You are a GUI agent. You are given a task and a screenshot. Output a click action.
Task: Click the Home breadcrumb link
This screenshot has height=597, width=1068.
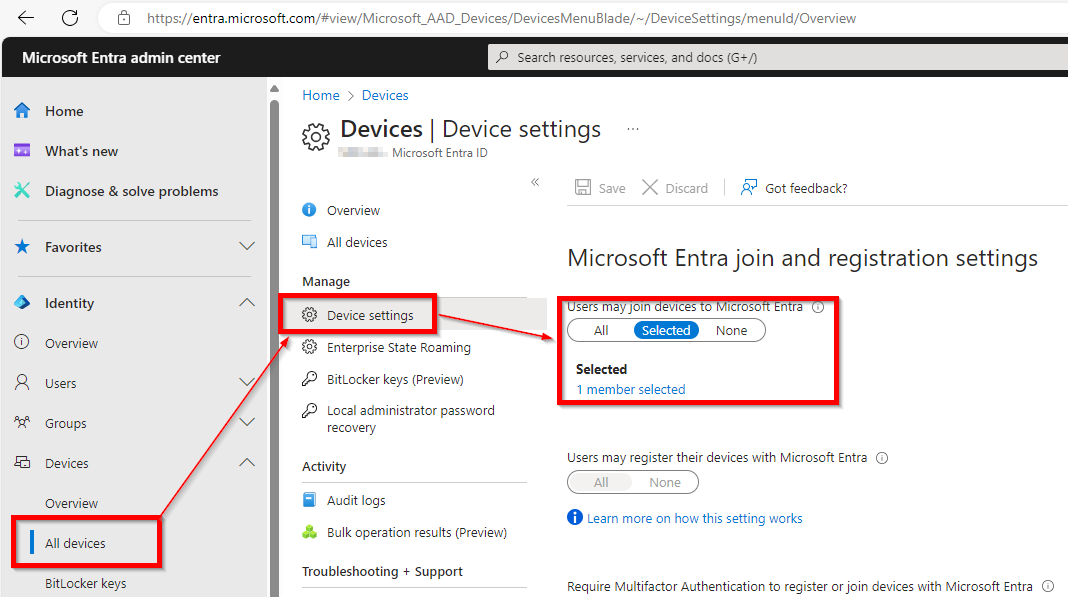tap(321, 95)
